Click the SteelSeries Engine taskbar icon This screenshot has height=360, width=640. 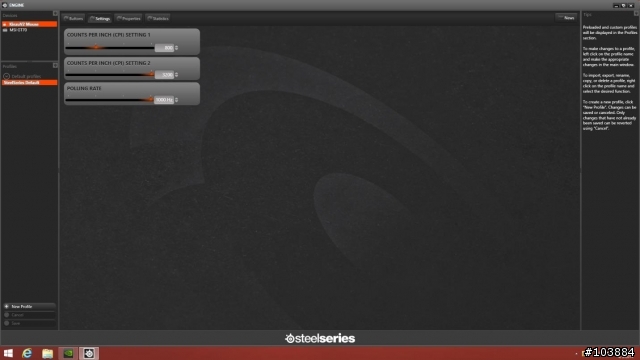[x=89, y=353]
